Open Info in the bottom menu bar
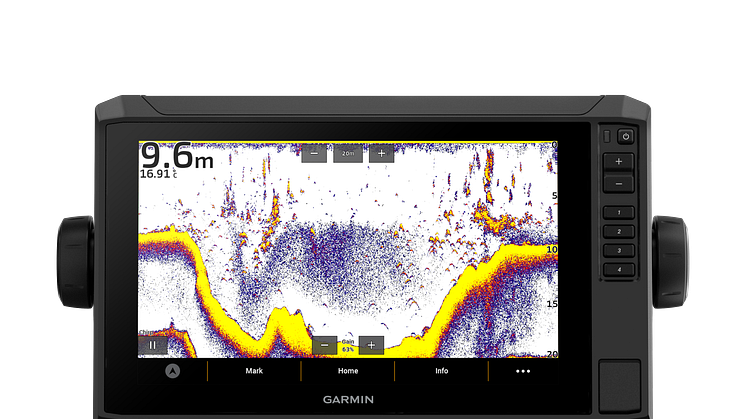 (441, 371)
